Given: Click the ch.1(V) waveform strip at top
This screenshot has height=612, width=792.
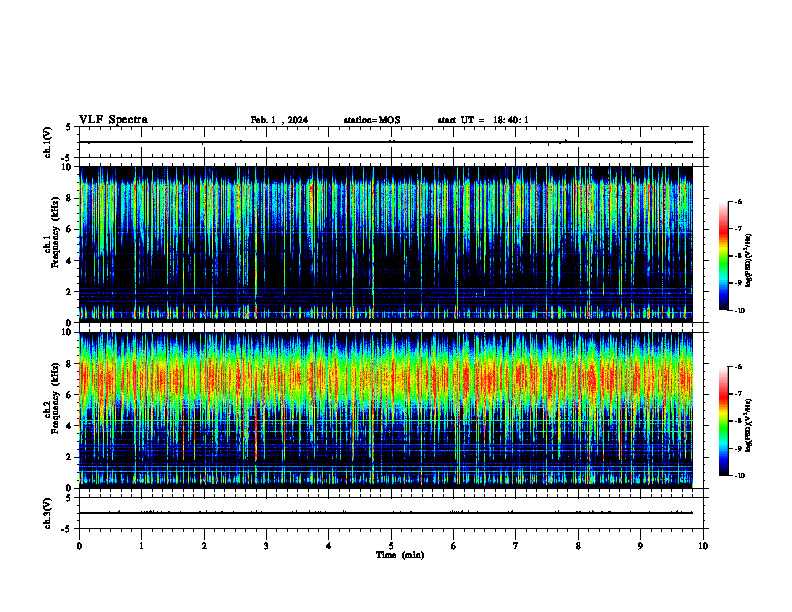Looking at the screenshot, I should coord(391,142).
